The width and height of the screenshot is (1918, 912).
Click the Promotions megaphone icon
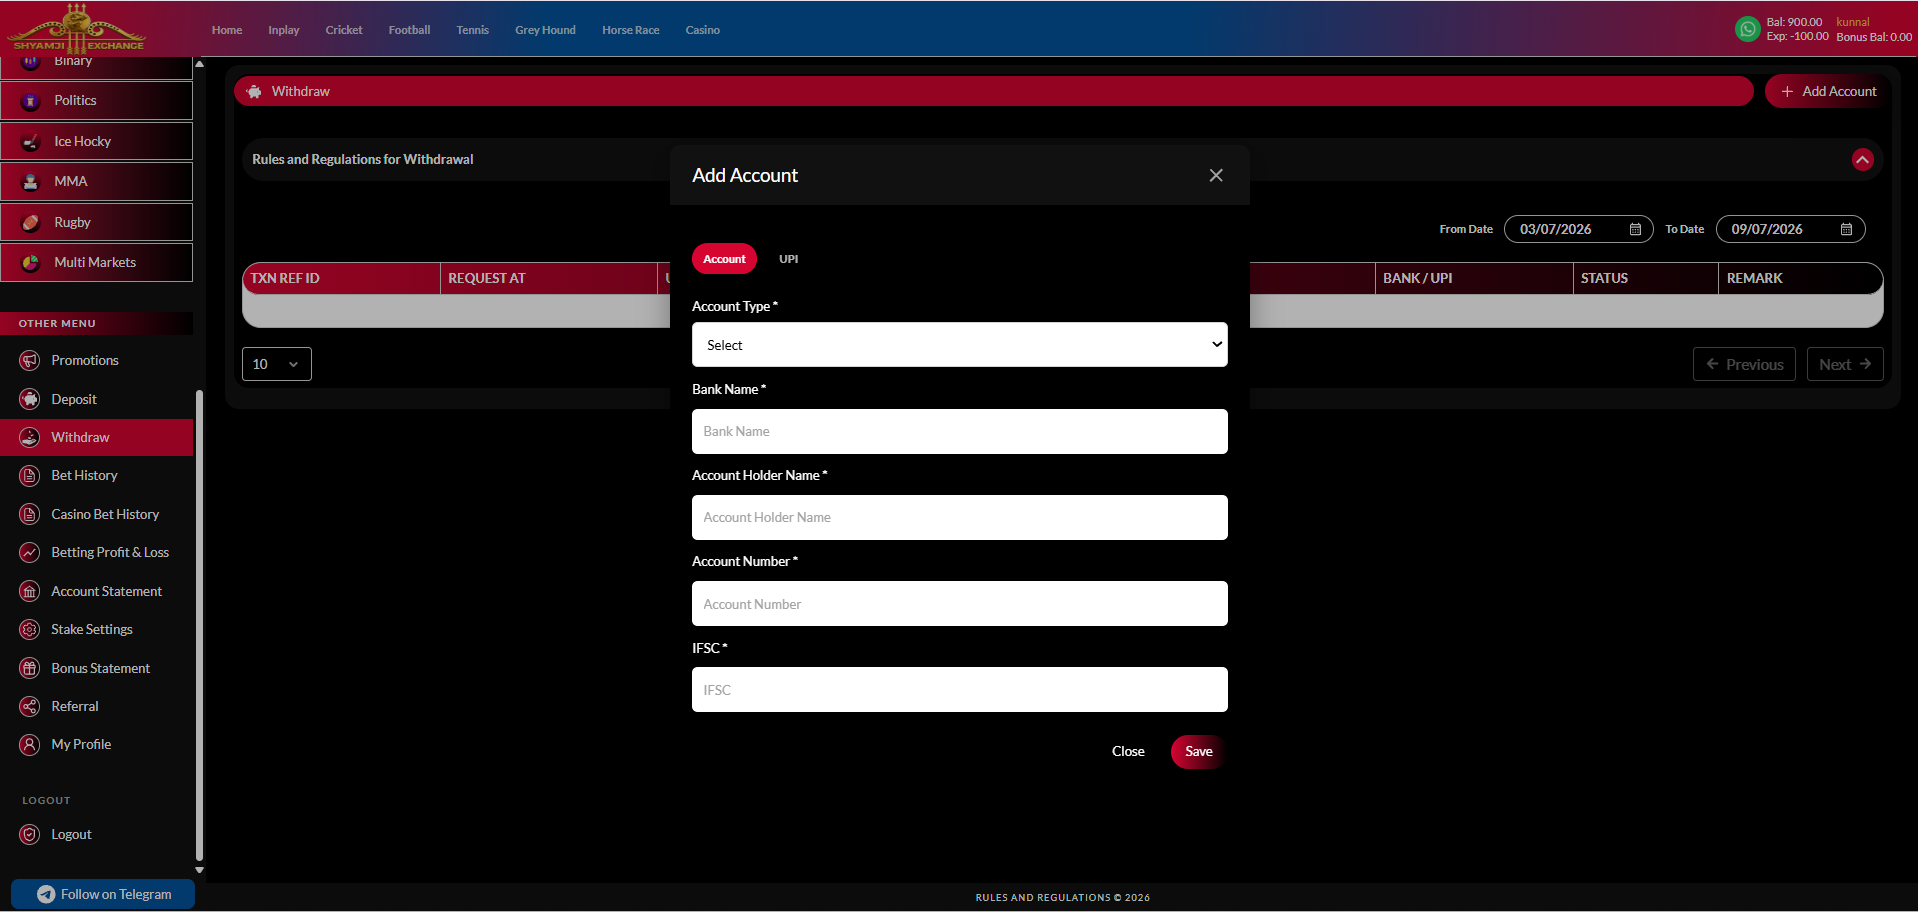(30, 361)
